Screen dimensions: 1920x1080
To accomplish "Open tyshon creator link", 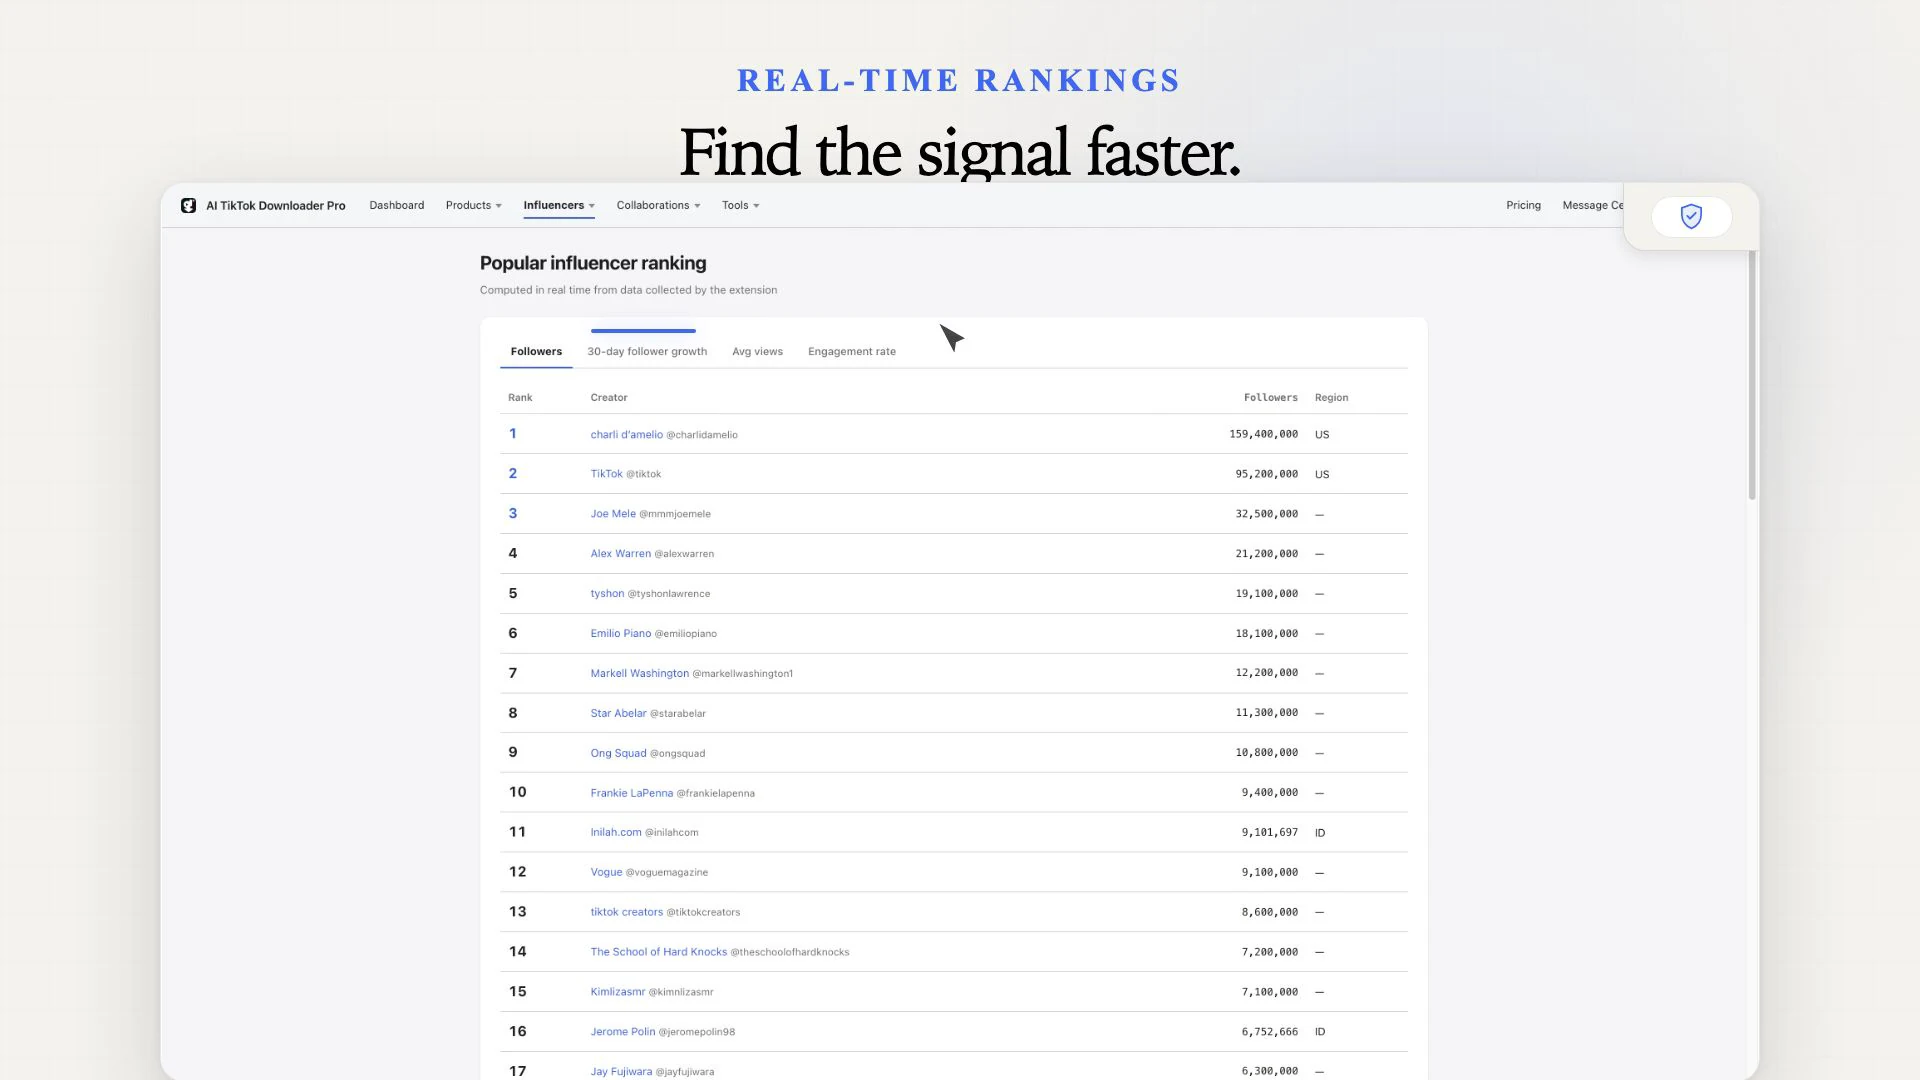I will (607, 594).
